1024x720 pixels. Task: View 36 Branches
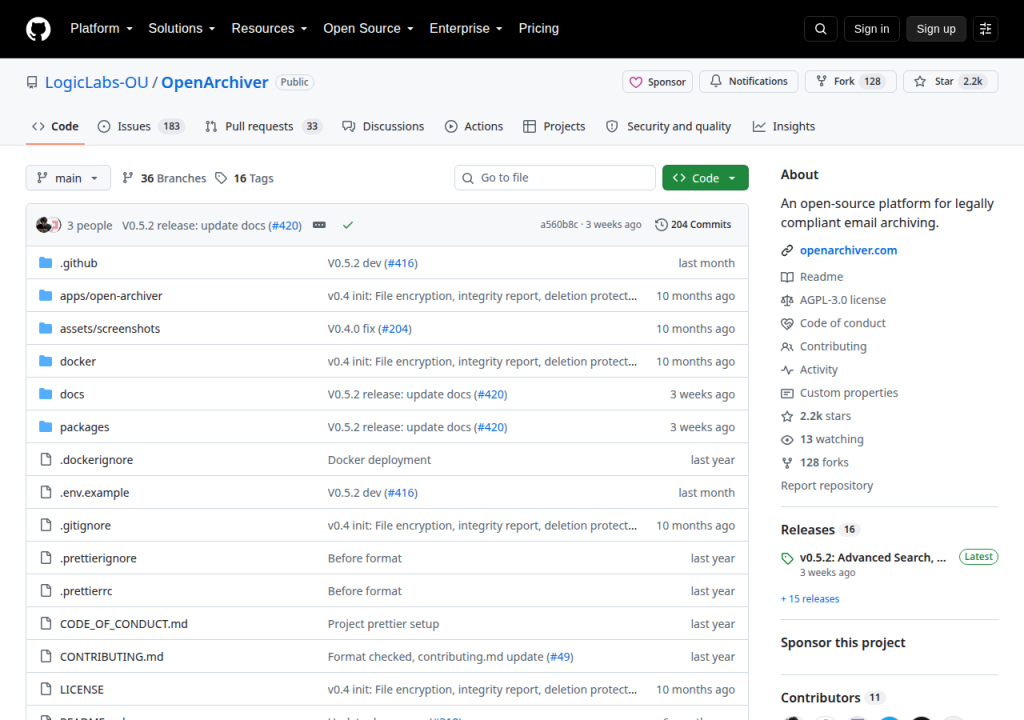pyautogui.click(x=165, y=178)
